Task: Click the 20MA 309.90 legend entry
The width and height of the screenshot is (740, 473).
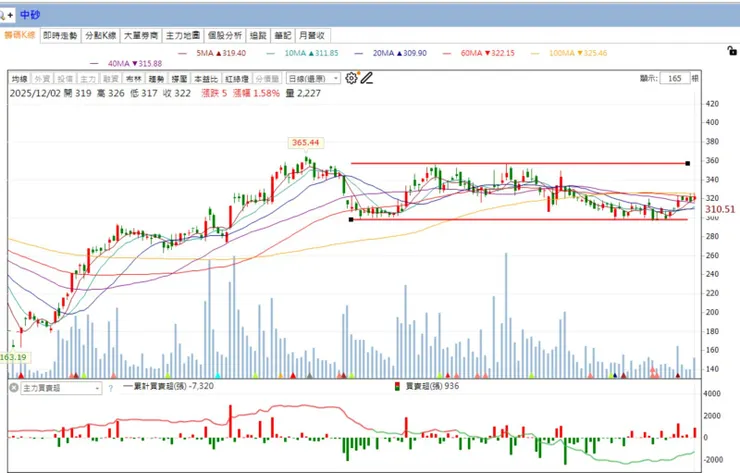Action: 391,53
